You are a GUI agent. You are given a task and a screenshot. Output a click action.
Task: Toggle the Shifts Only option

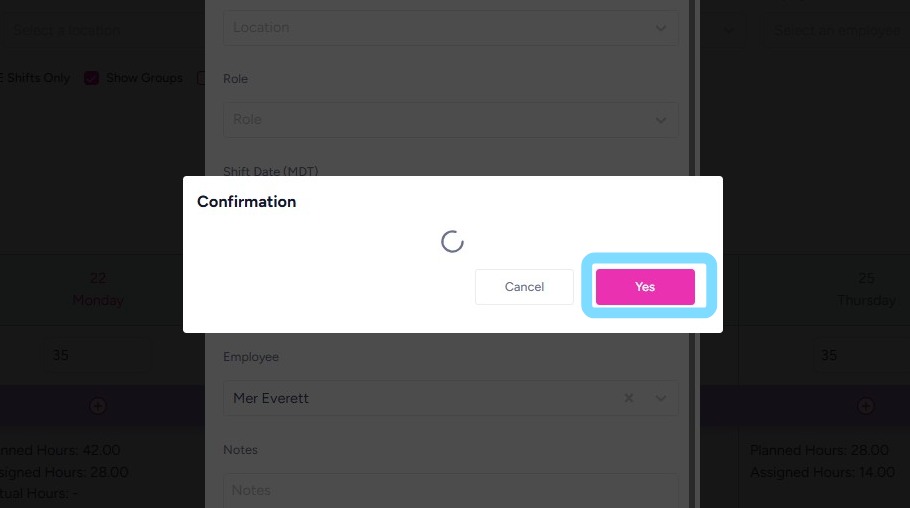[x=35, y=78]
